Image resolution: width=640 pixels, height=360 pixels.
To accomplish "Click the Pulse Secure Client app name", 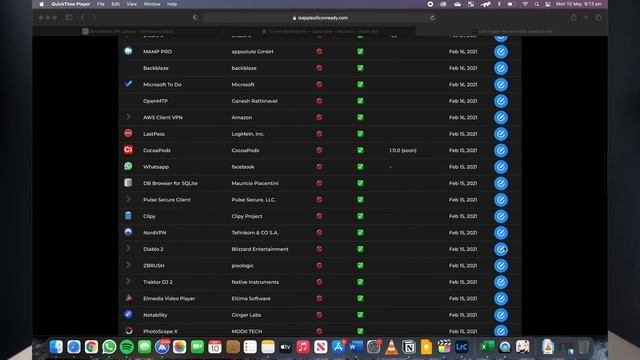I will pyautogui.click(x=167, y=200).
